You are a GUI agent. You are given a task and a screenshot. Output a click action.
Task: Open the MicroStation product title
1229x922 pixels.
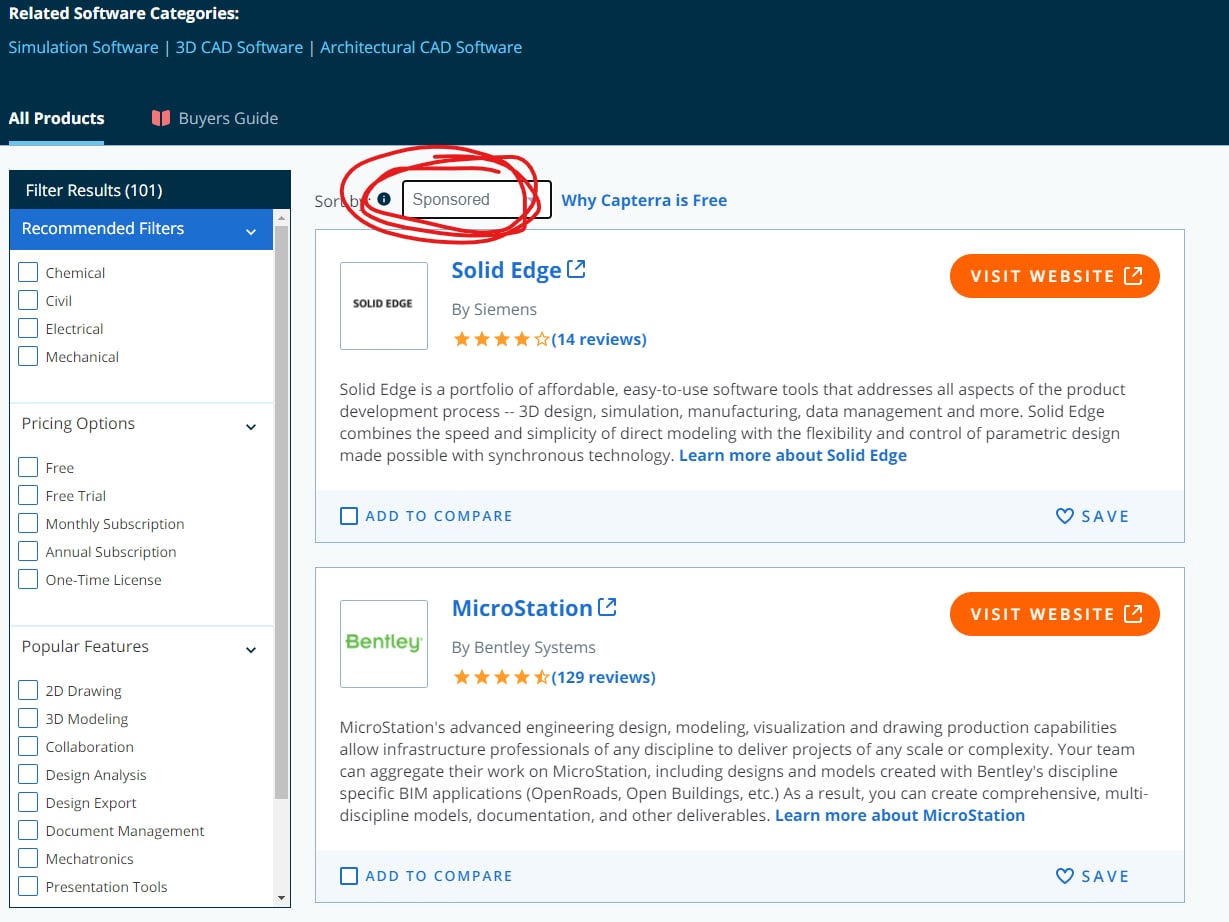(x=522, y=608)
